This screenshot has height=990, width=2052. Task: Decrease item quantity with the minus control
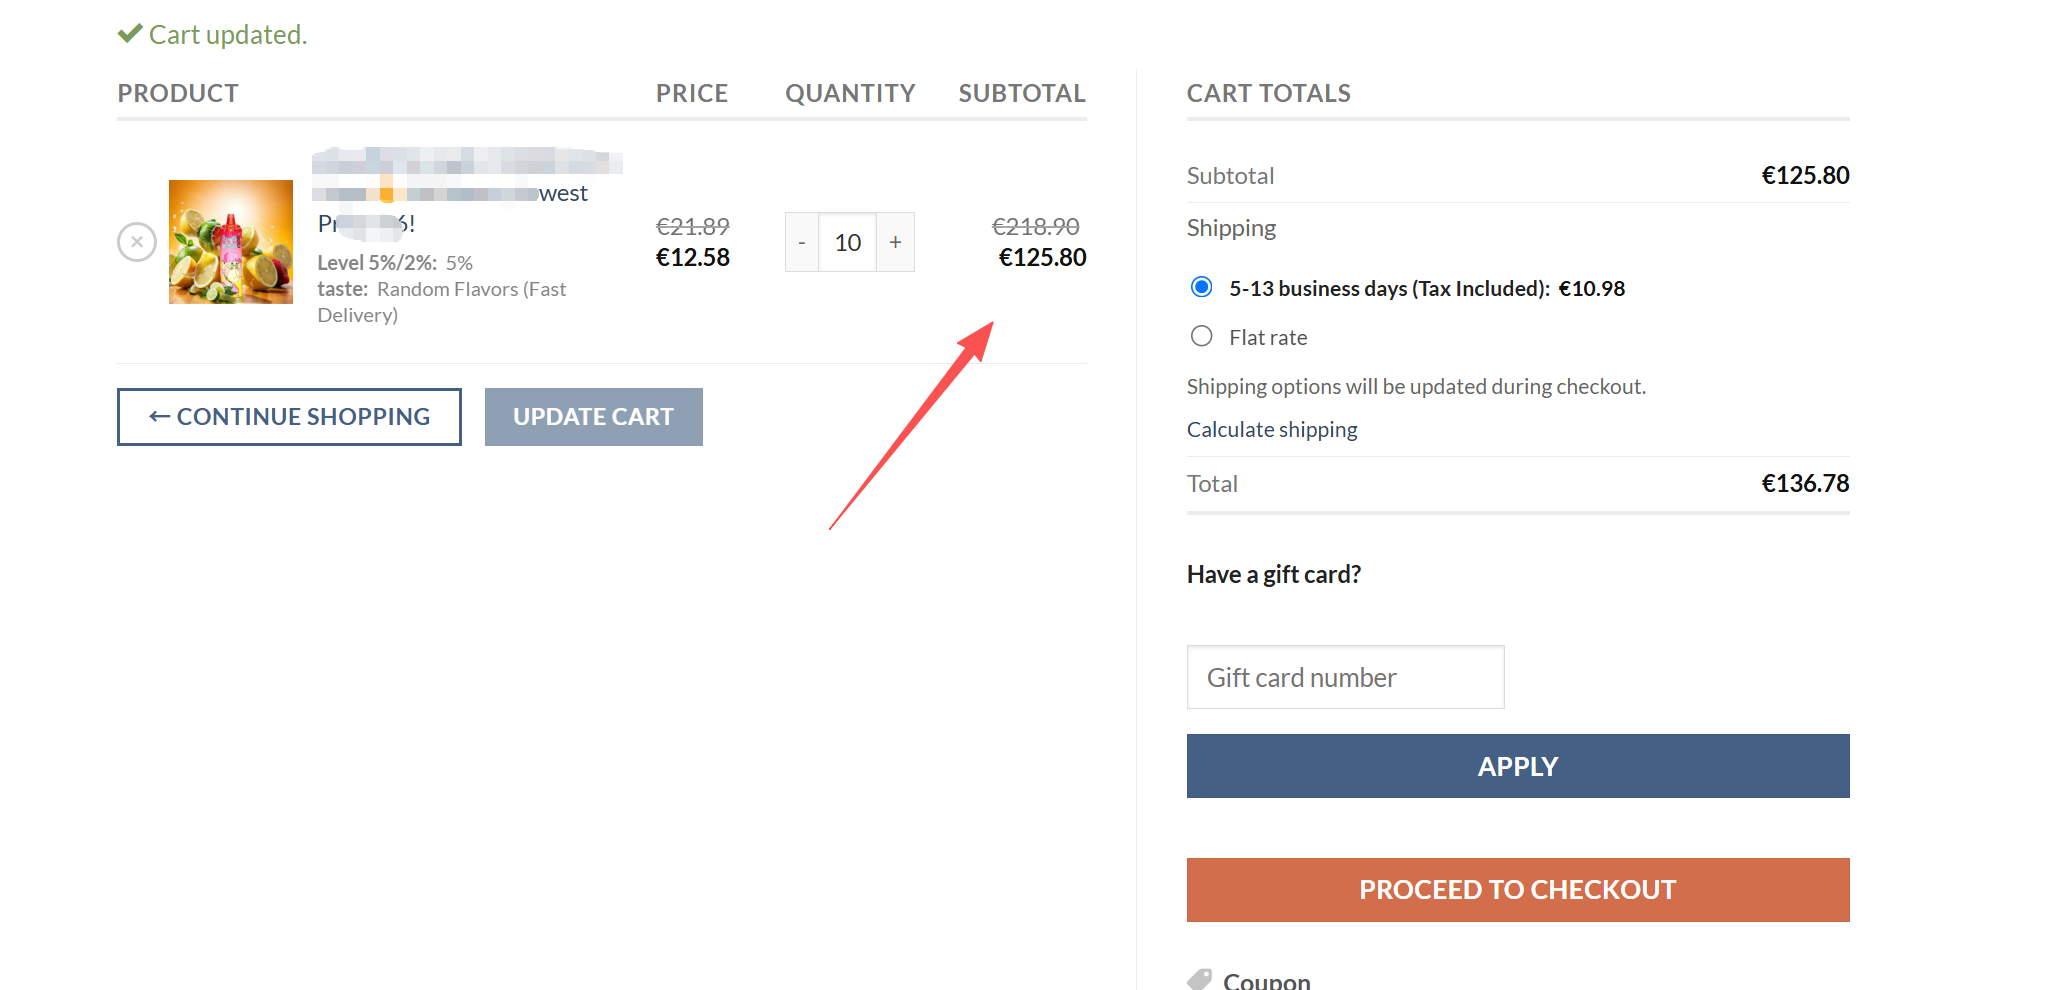pyautogui.click(x=800, y=241)
